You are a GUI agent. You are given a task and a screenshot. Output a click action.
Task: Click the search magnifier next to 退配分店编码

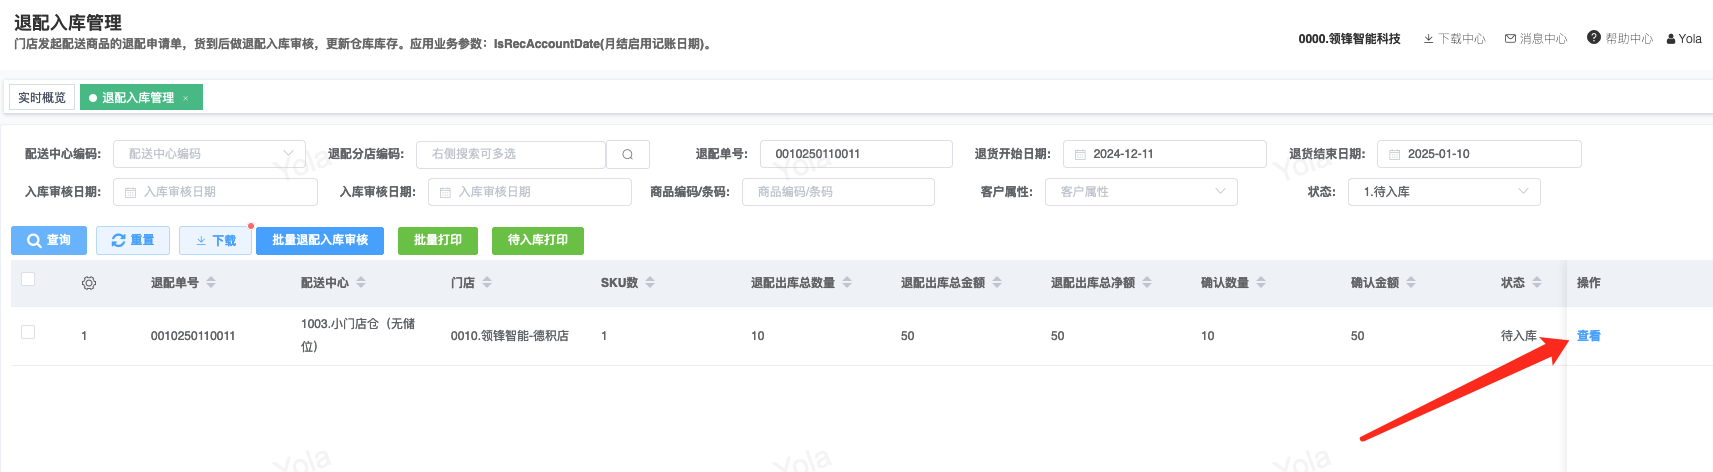[x=628, y=154]
